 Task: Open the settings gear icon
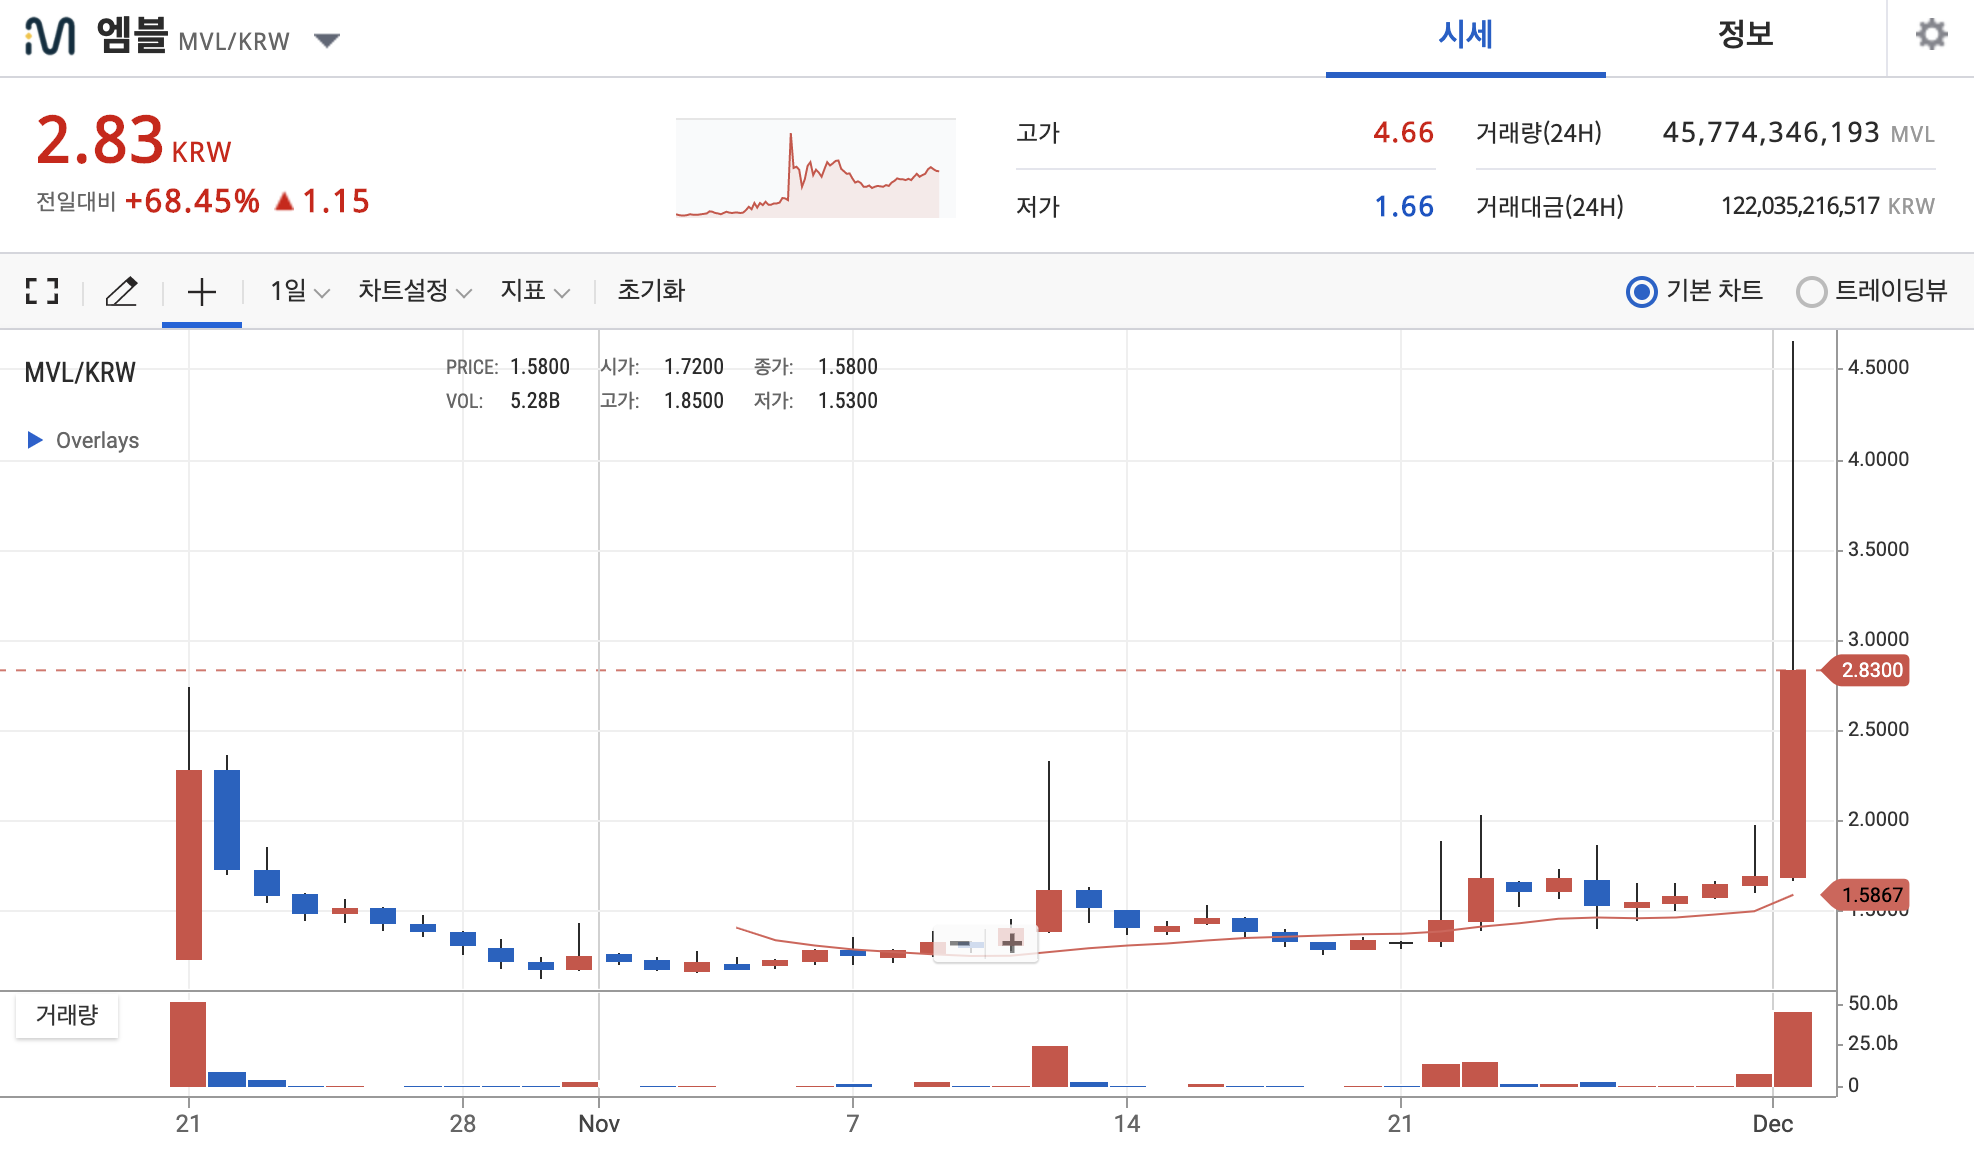[x=1931, y=35]
